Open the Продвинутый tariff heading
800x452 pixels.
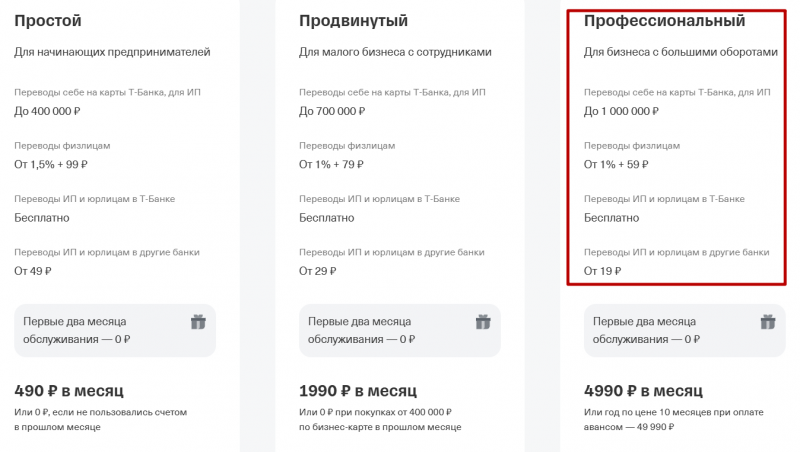click(x=353, y=20)
